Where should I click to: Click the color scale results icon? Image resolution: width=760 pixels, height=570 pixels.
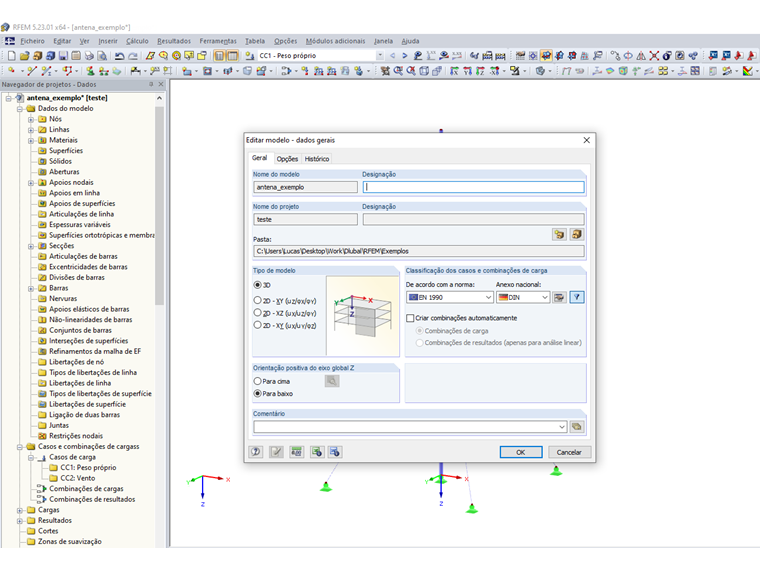pos(748,71)
